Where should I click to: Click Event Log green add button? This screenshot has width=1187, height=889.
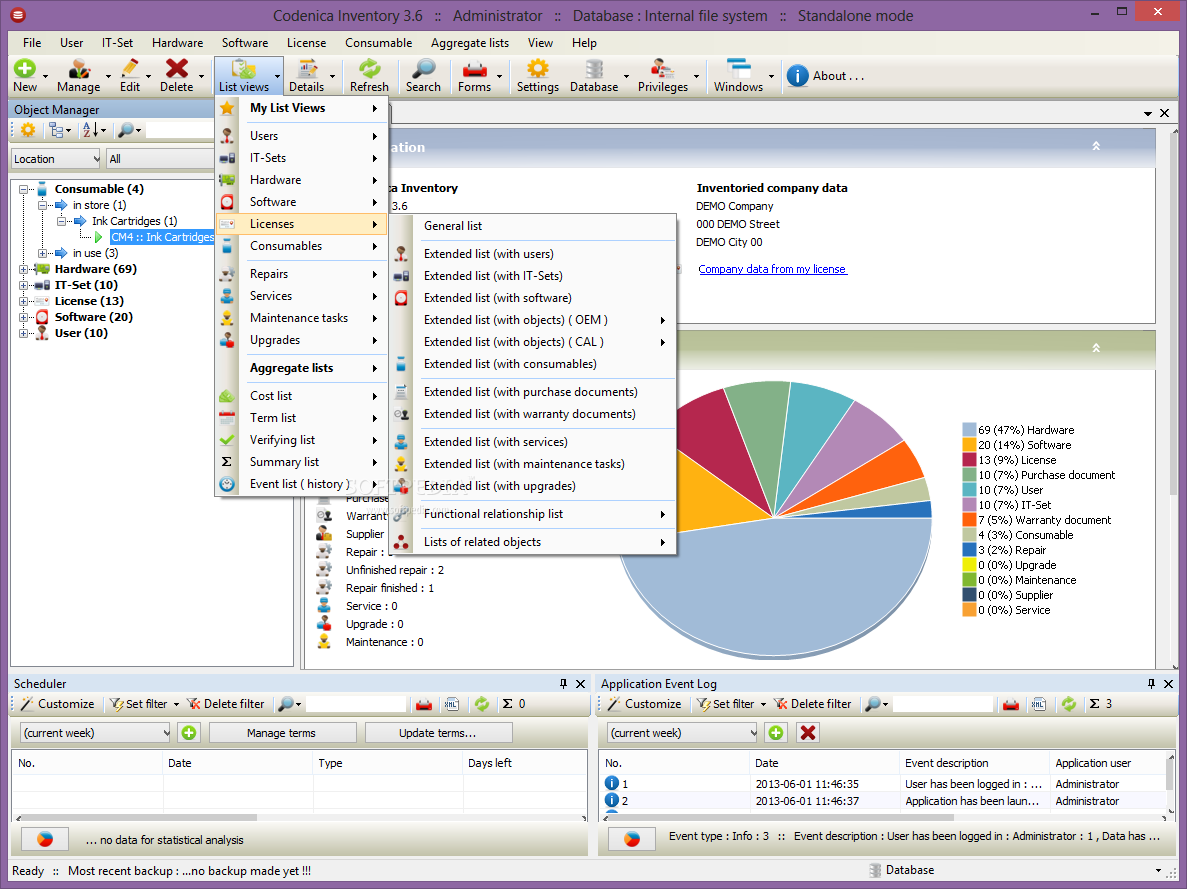[776, 732]
